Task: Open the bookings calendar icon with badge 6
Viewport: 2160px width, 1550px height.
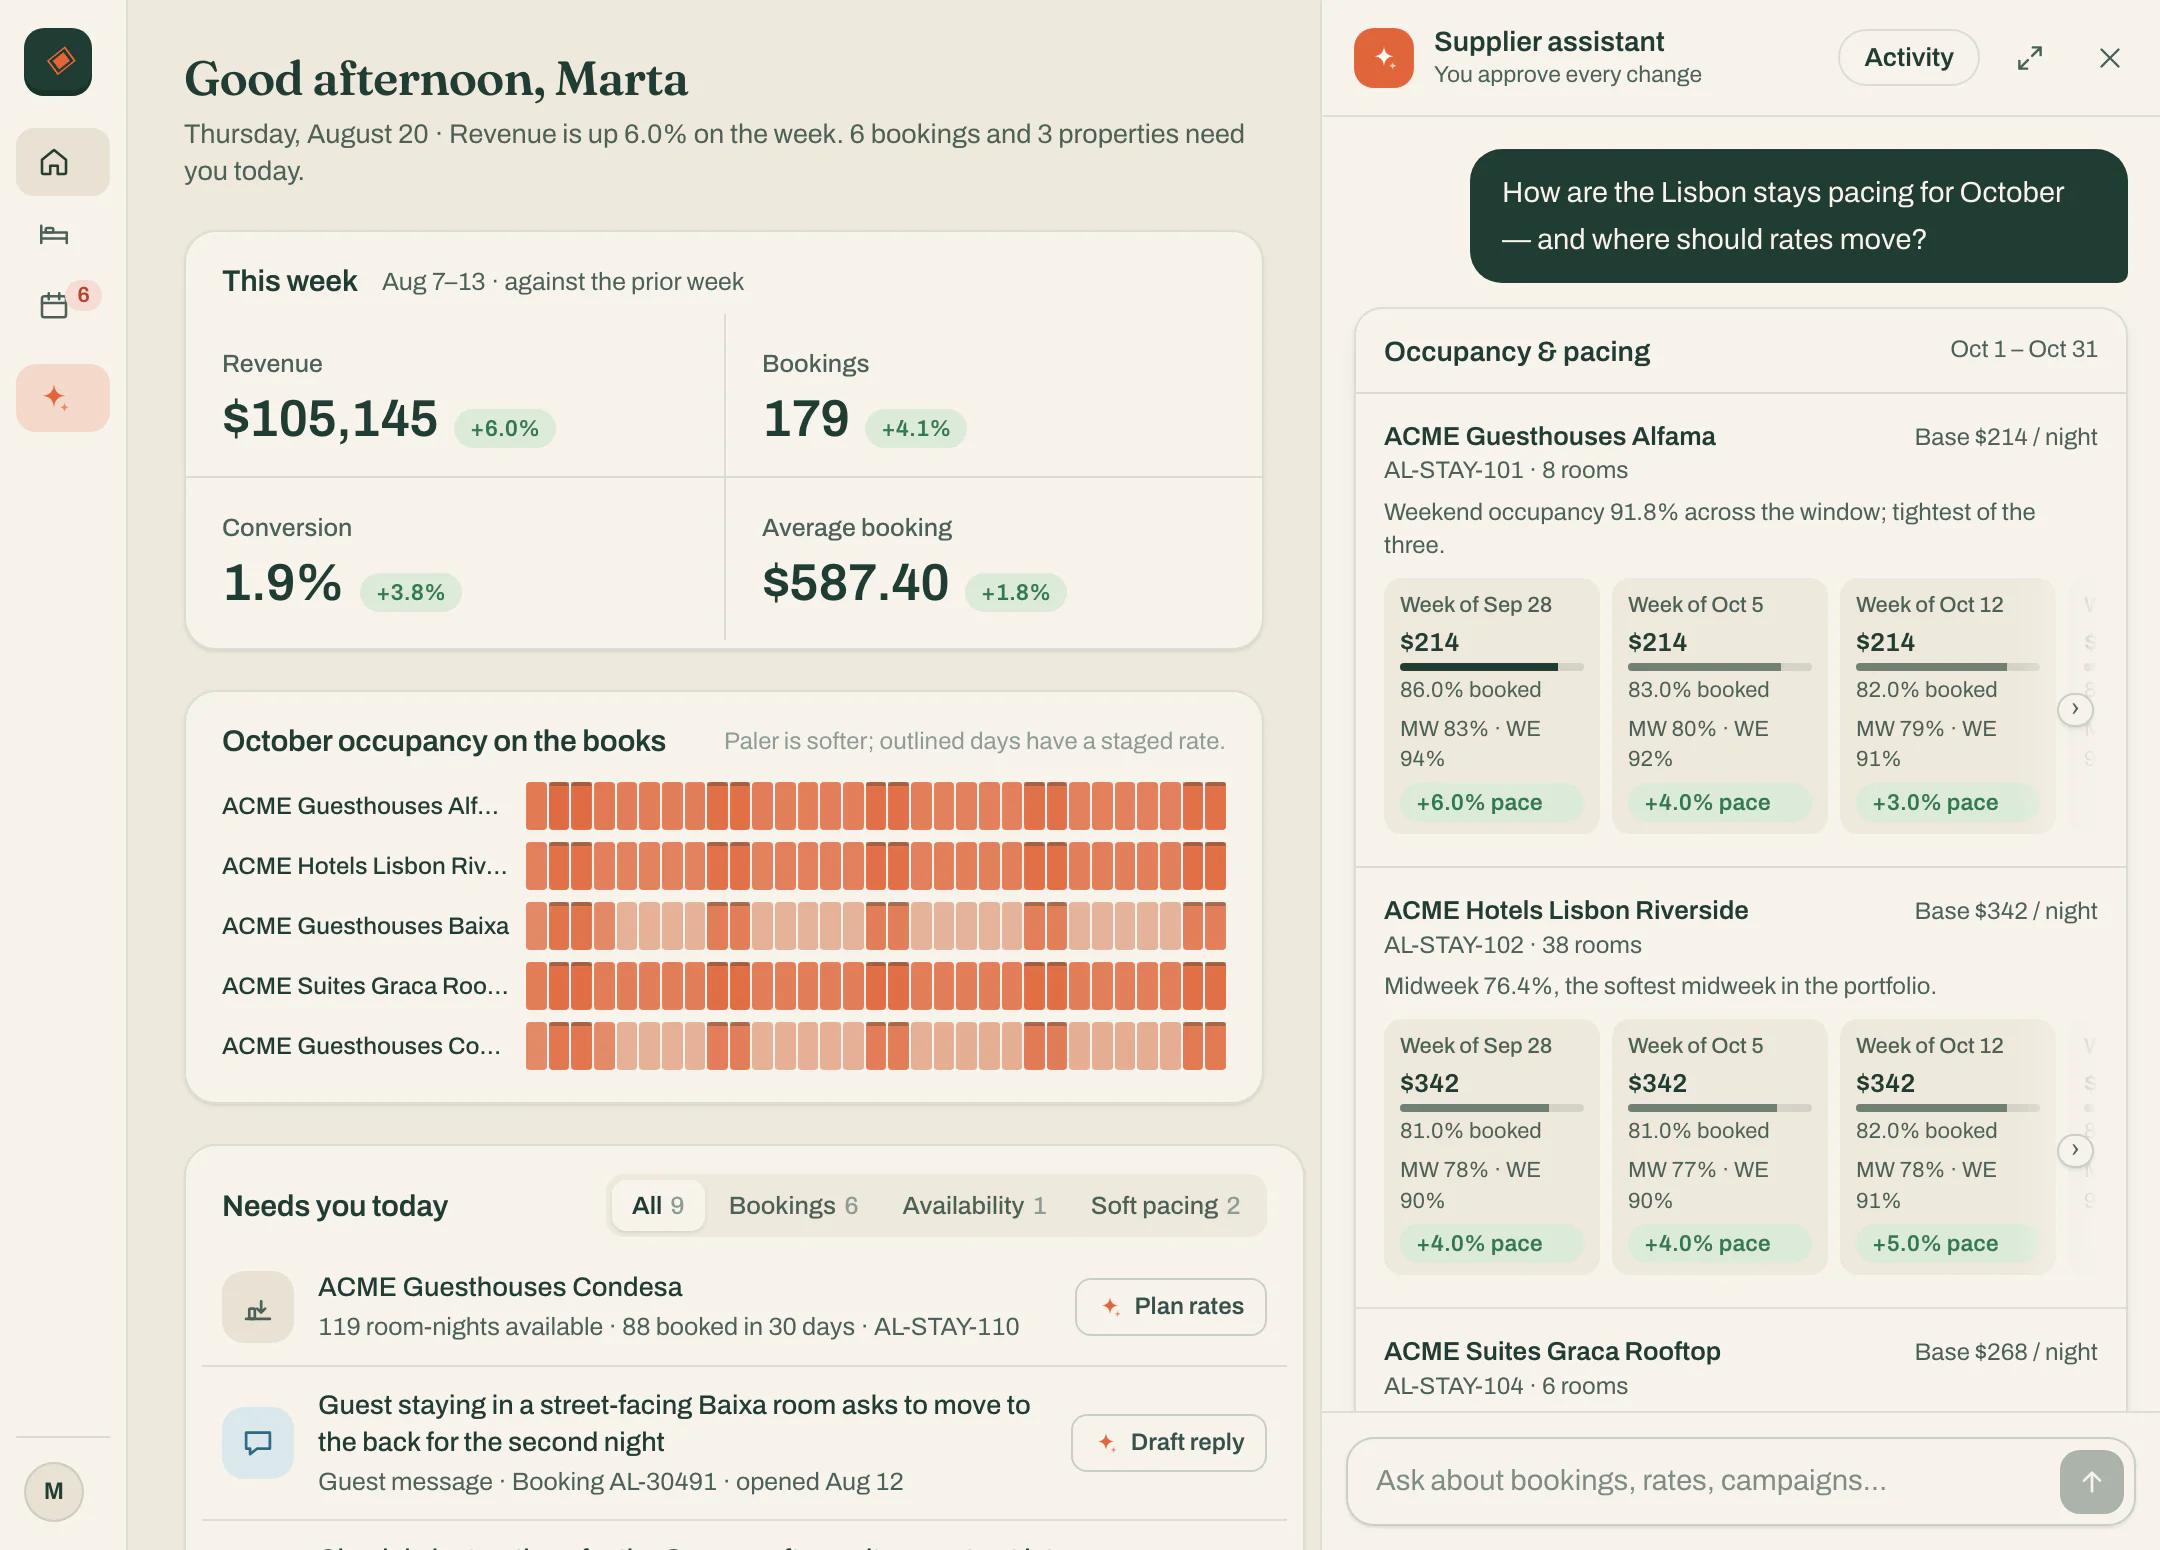Action: click(54, 305)
